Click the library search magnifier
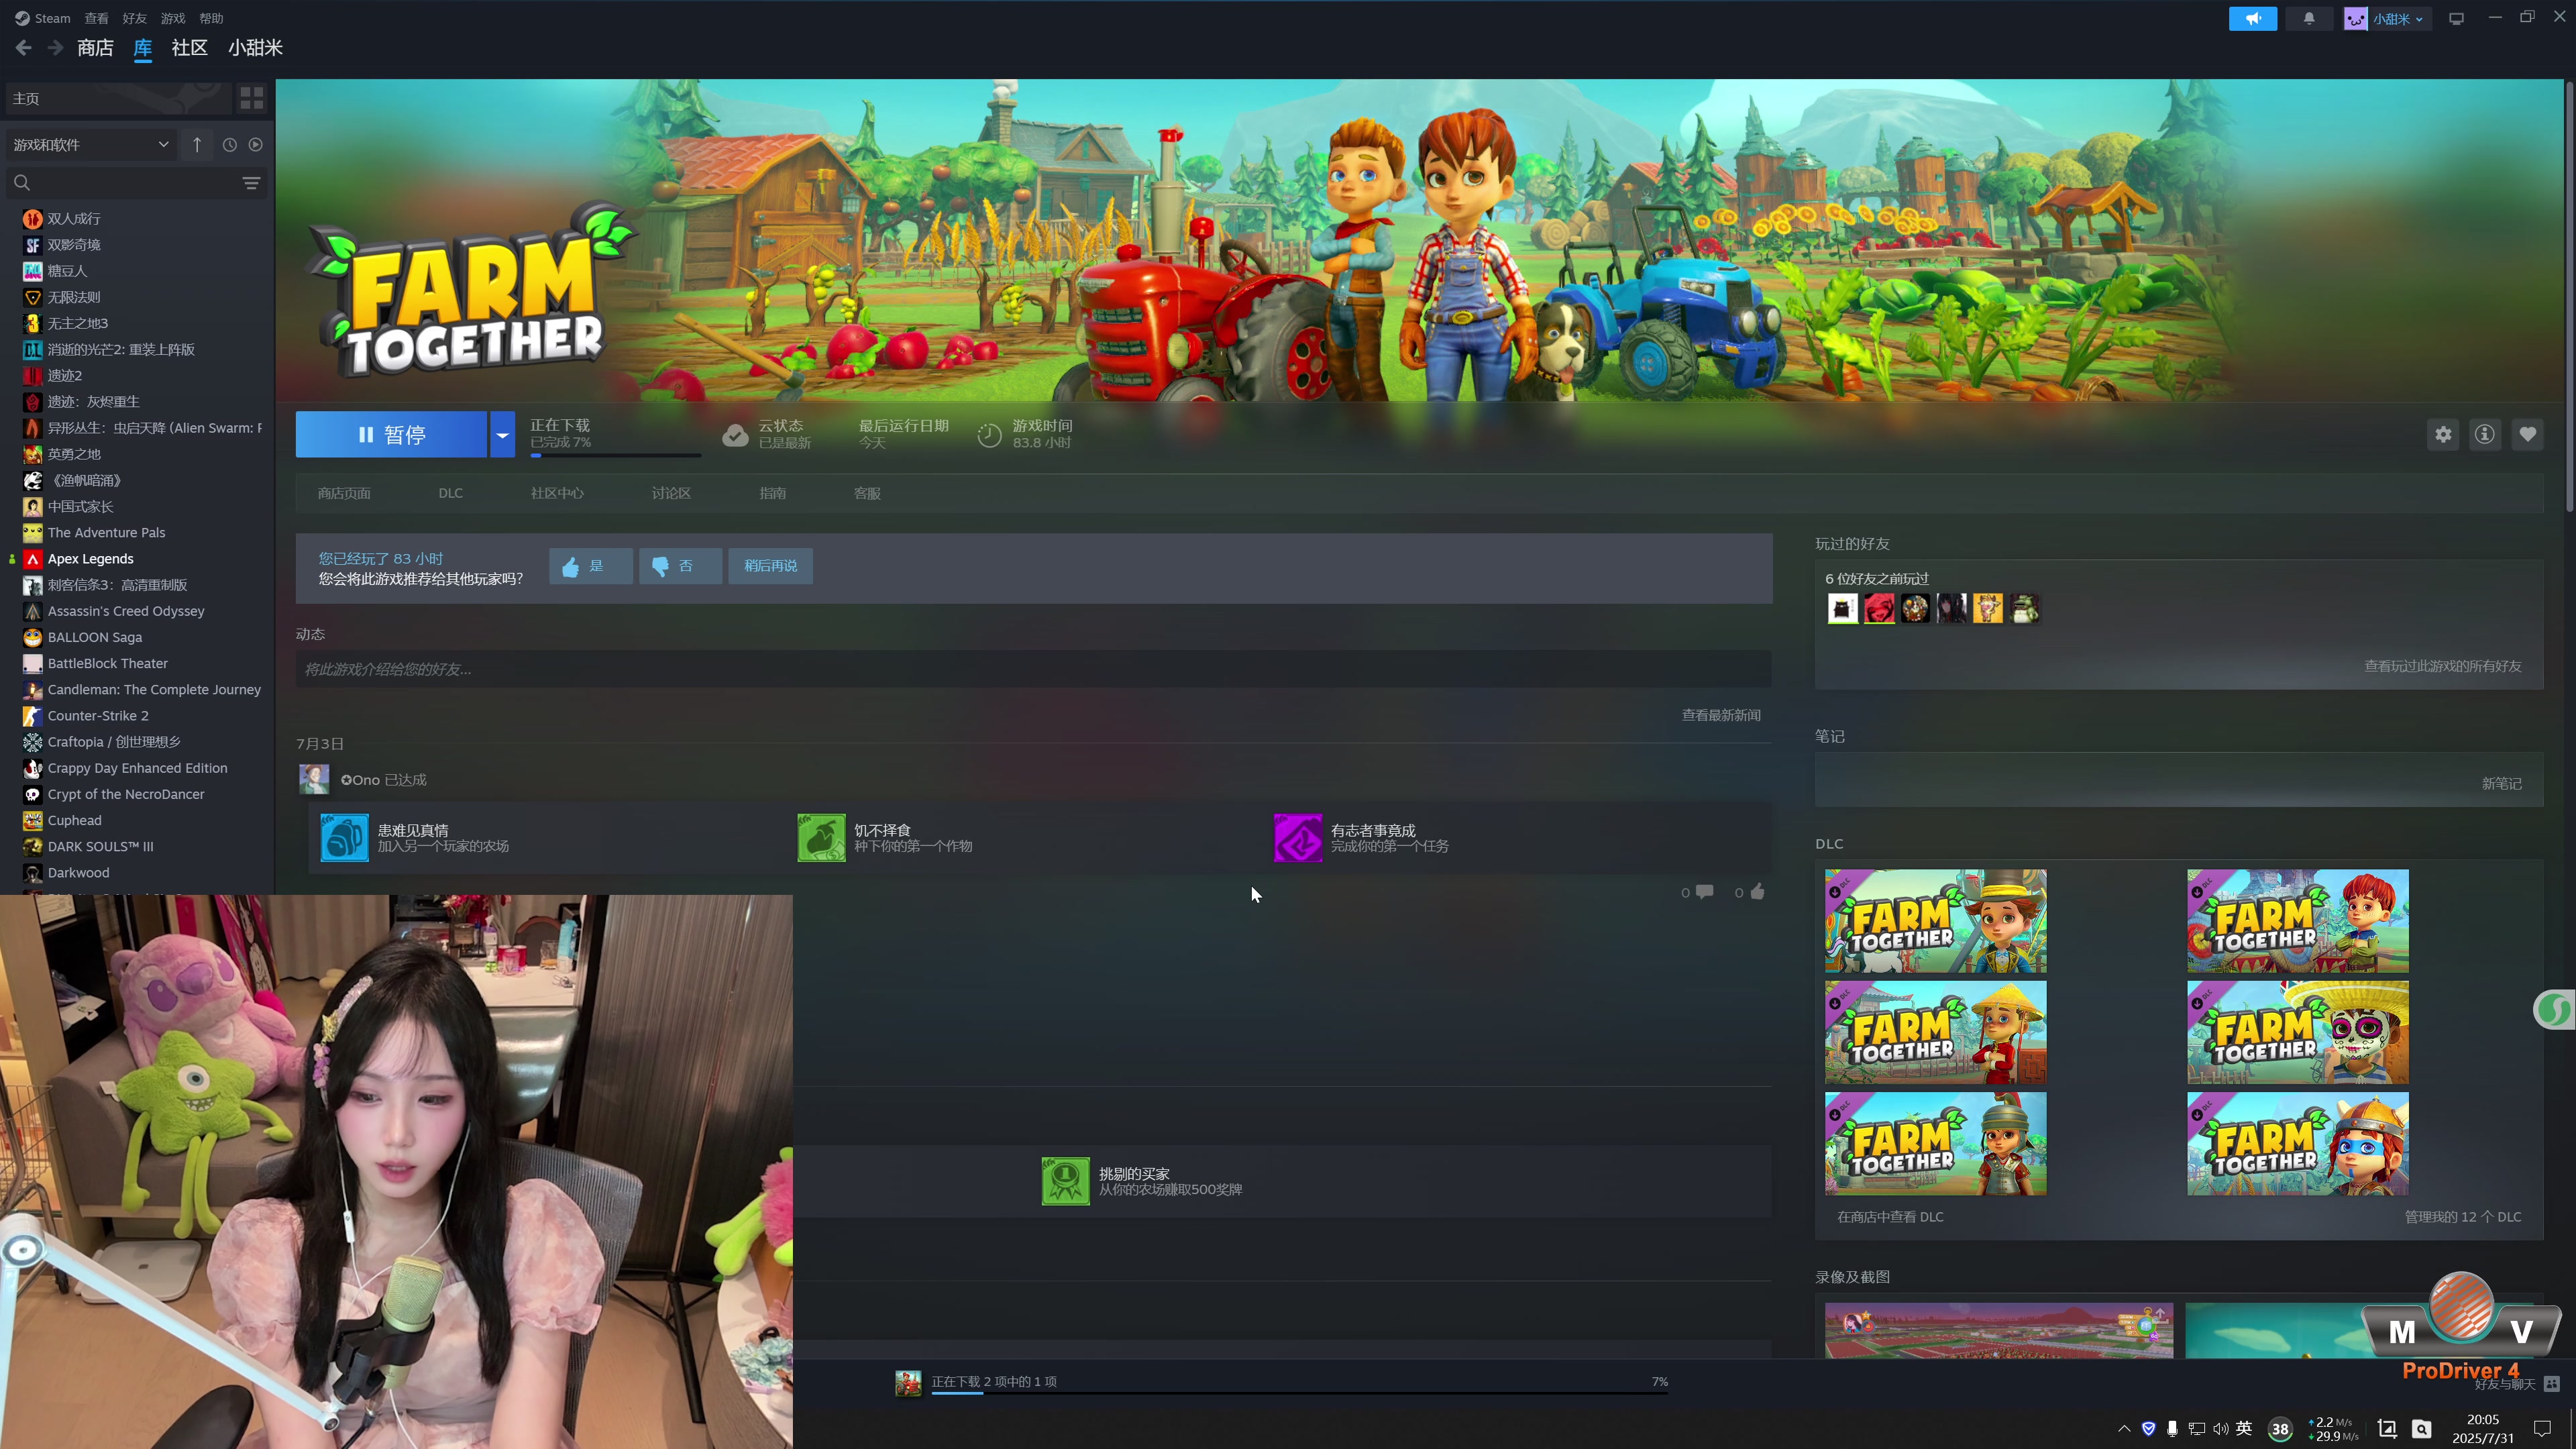 click(22, 183)
